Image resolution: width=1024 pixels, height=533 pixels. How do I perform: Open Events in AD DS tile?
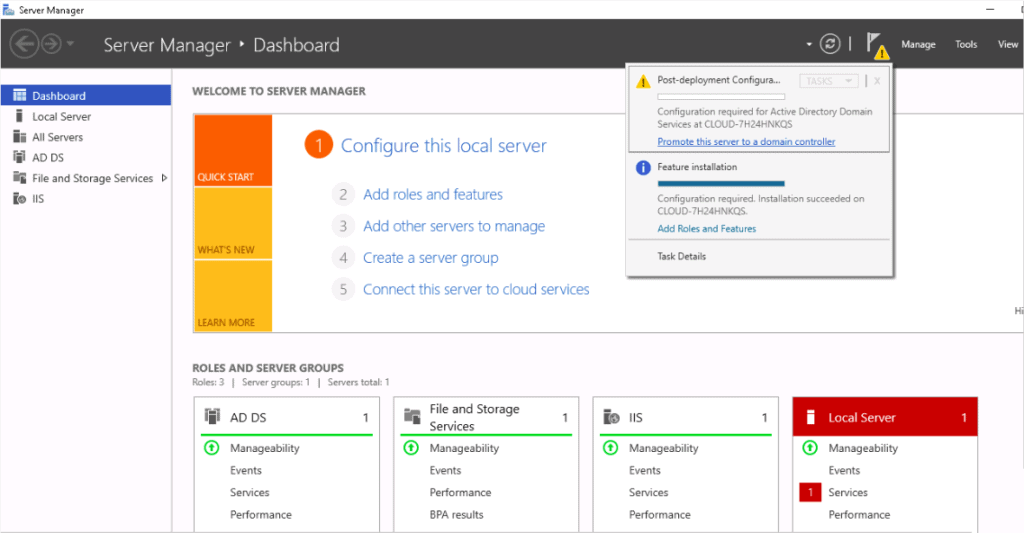point(246,470)
